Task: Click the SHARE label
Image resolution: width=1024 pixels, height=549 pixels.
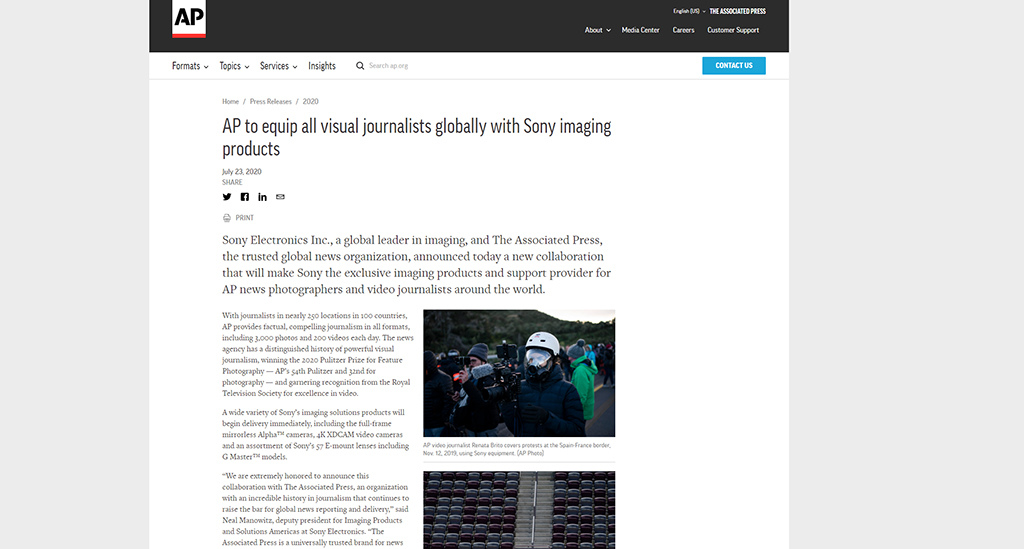Action: [x=232, y=183]
